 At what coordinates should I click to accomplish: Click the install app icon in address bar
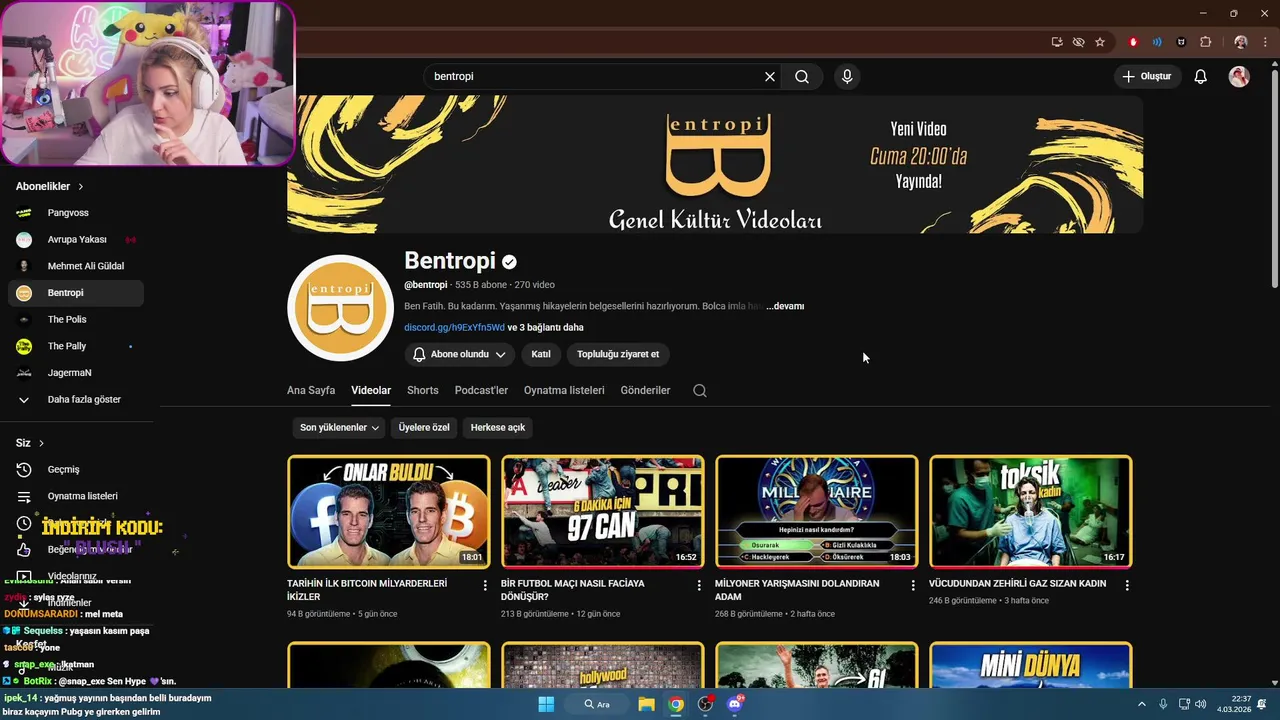coord(1057,42)
